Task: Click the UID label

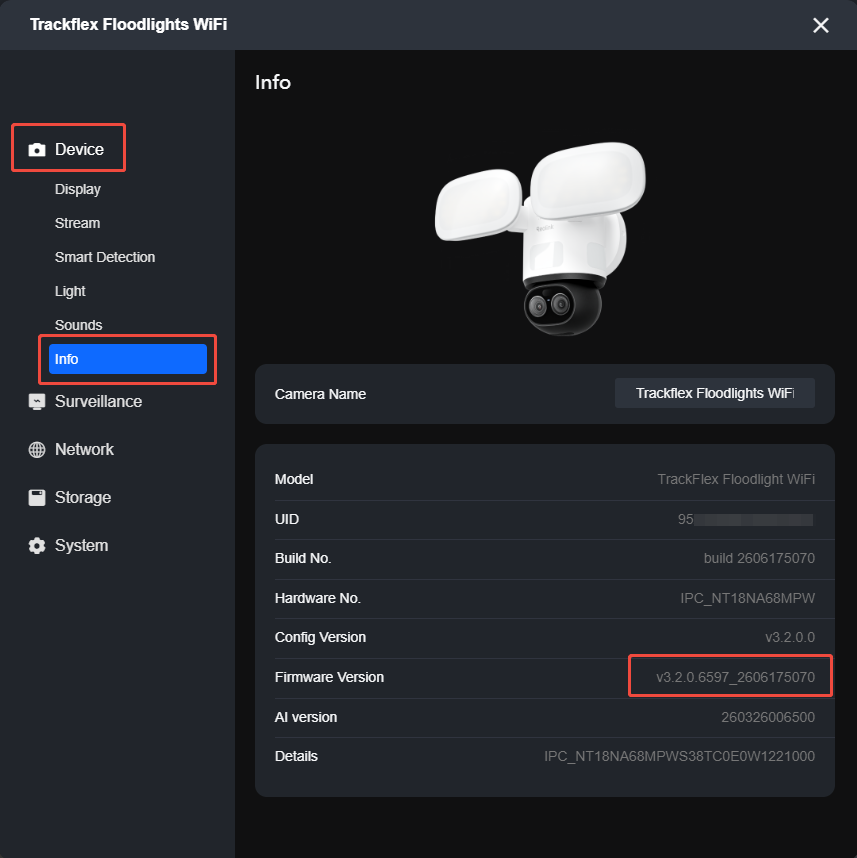Action: (287, 519)
